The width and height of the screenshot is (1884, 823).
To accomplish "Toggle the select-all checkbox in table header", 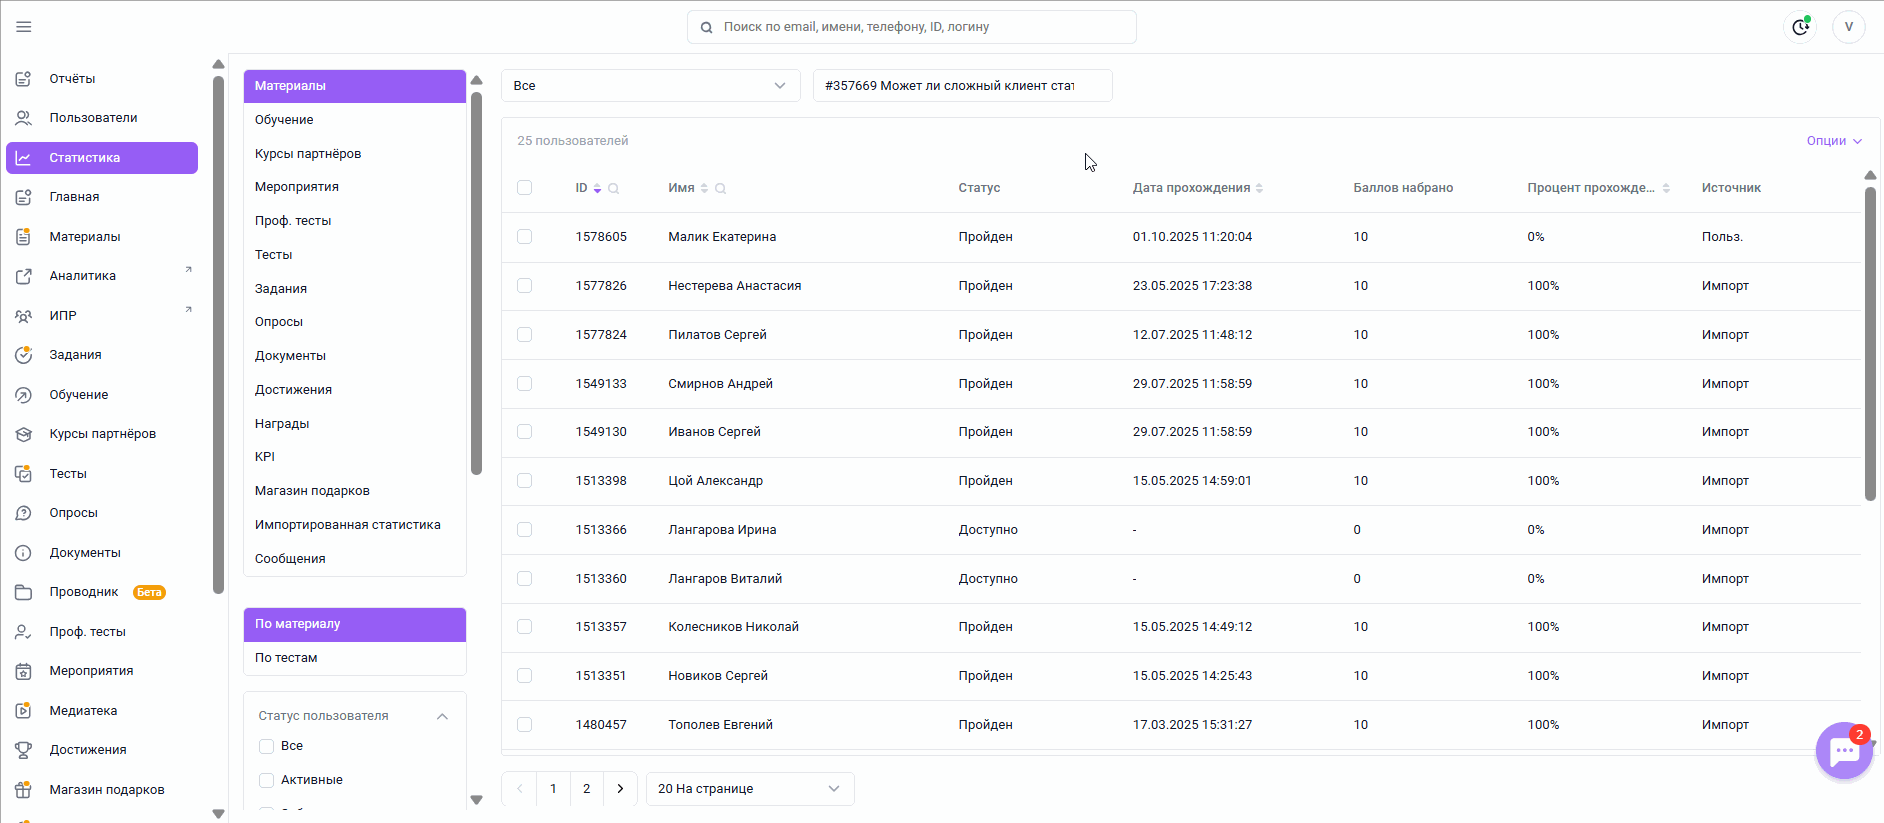I will point(524,188).
